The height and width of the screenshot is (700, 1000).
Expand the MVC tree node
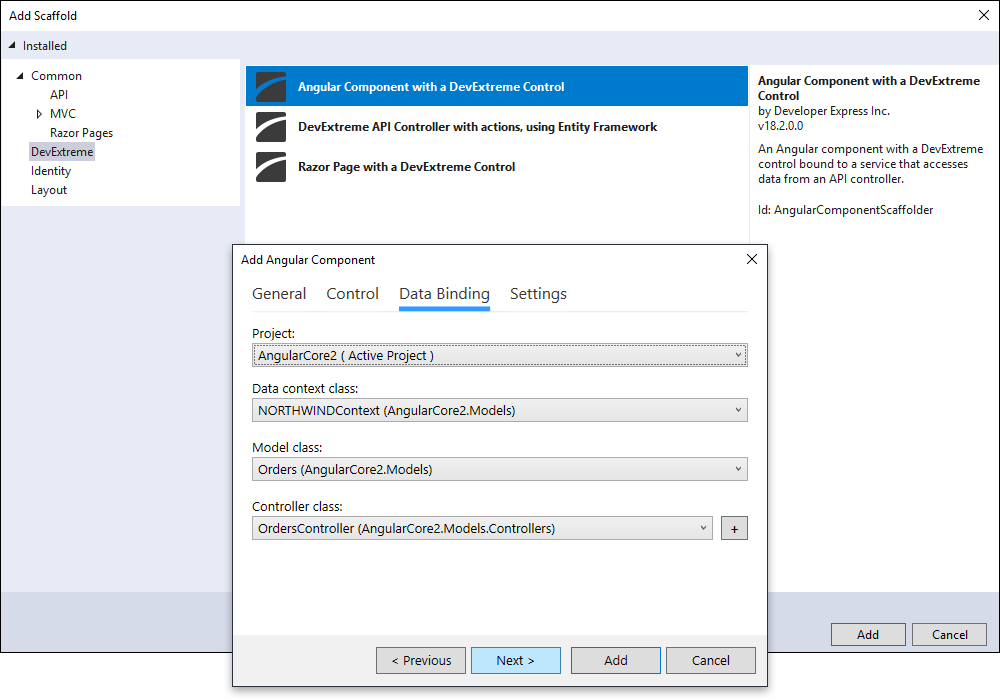click(39, 114)
